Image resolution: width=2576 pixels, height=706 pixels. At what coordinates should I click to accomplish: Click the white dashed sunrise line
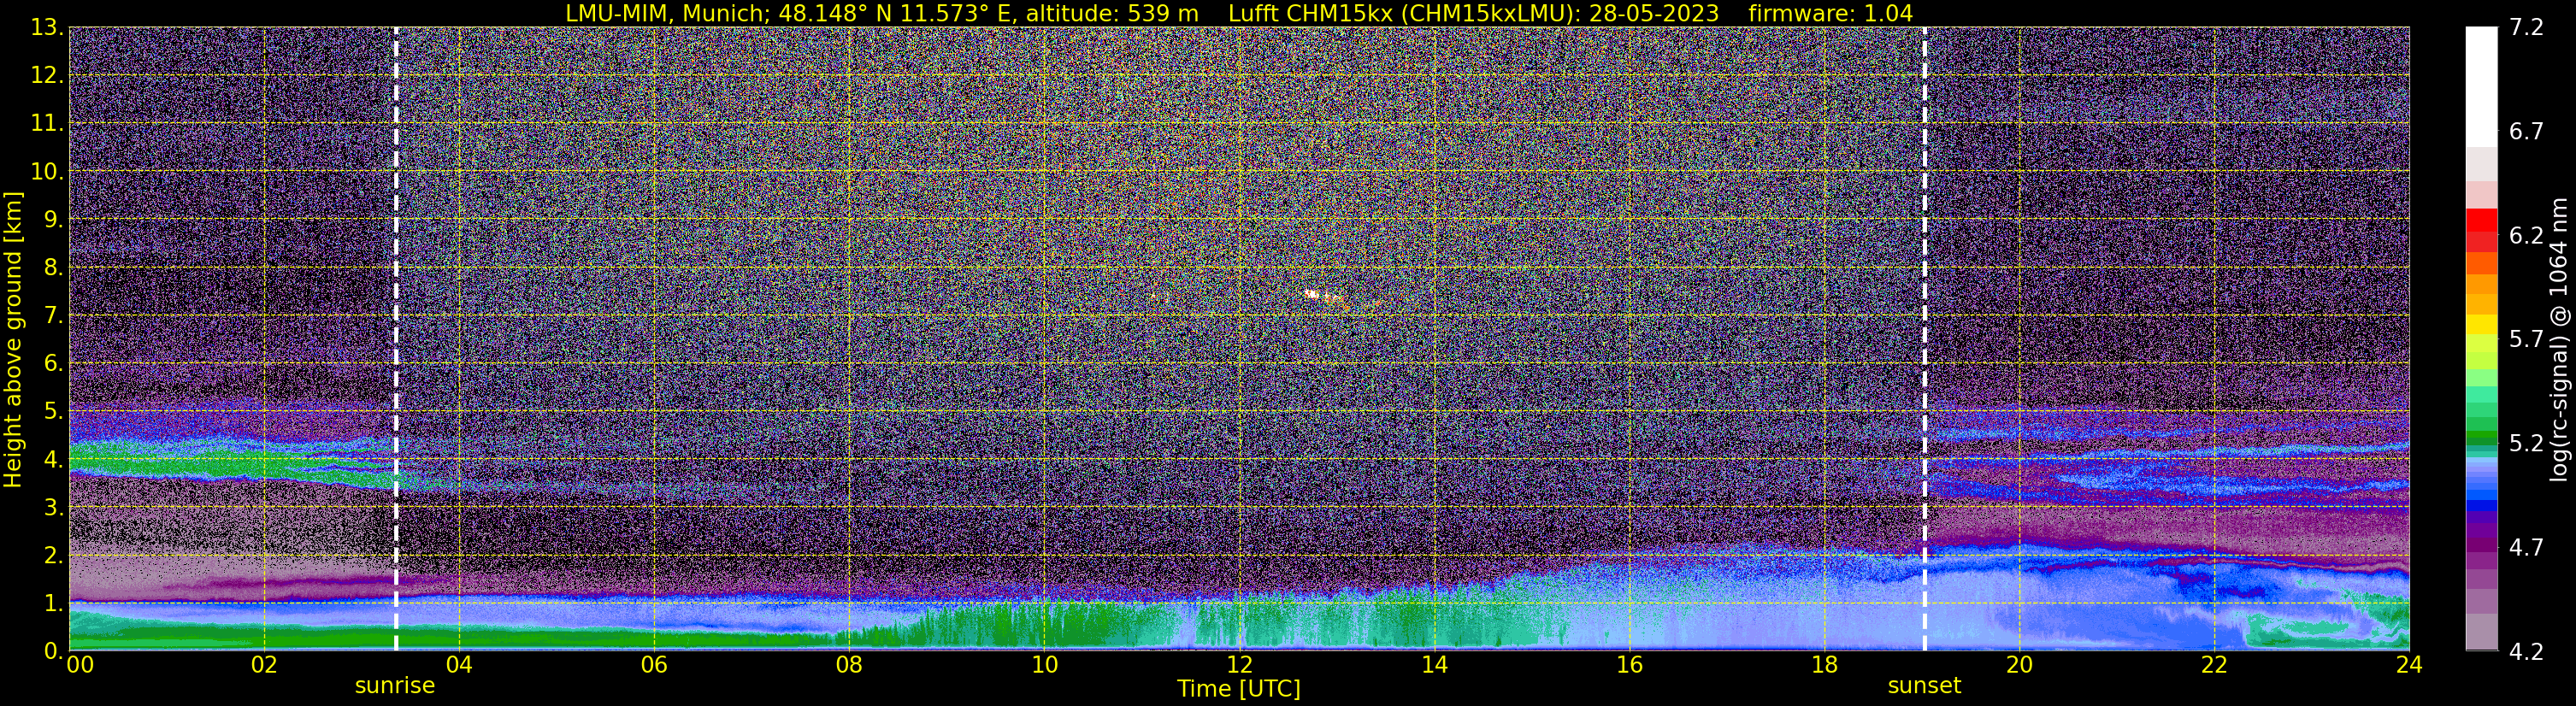pyautogui.click(x=396, y=340)
